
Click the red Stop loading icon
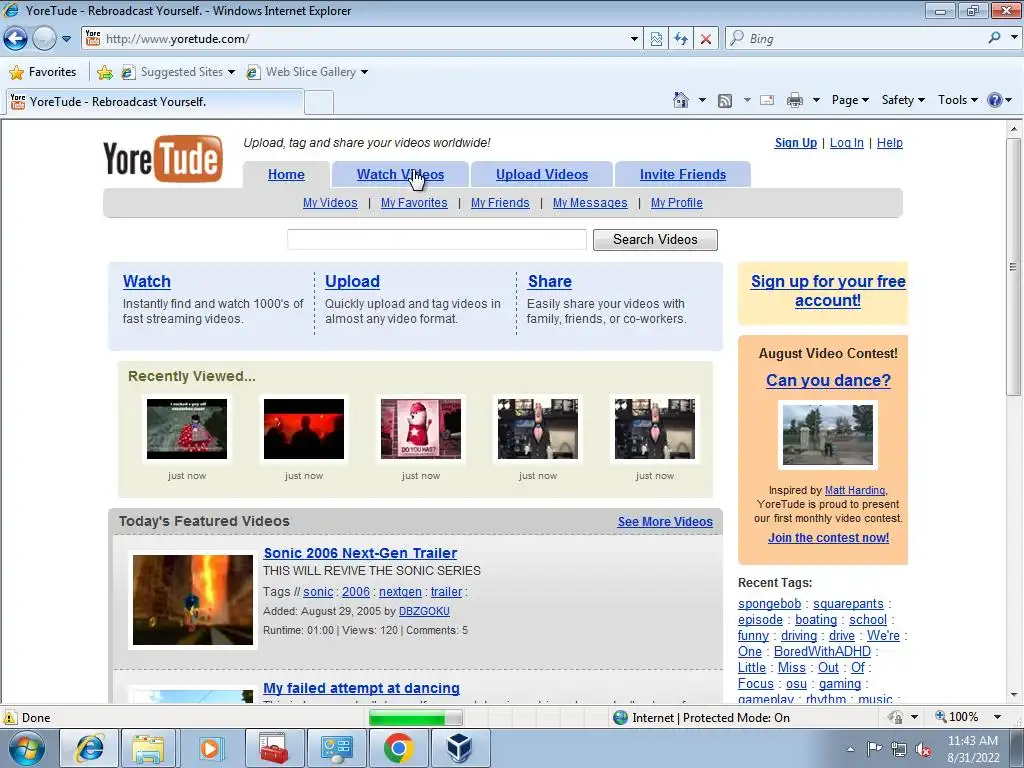(706, 39)
